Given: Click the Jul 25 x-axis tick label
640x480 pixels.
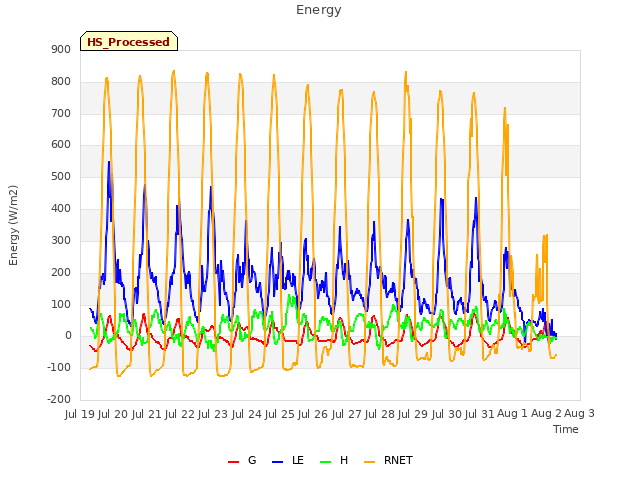Looking at the screenshot, I should point(280,414).
